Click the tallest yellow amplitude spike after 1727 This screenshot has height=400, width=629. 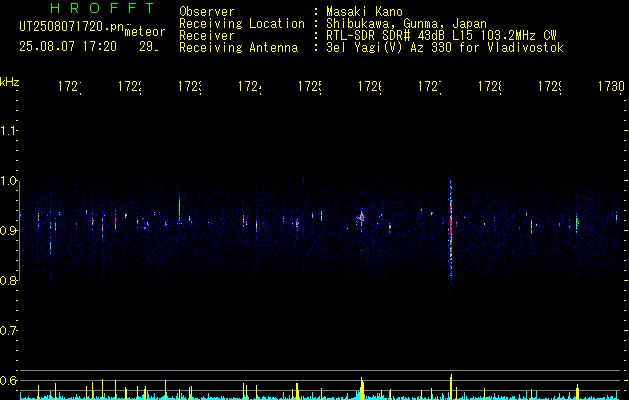coord(451,387)
